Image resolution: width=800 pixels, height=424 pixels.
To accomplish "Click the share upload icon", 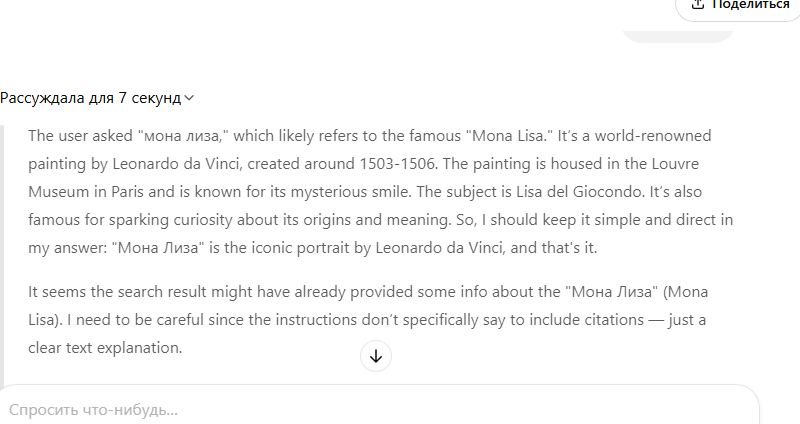I will [x=697, y=4].
